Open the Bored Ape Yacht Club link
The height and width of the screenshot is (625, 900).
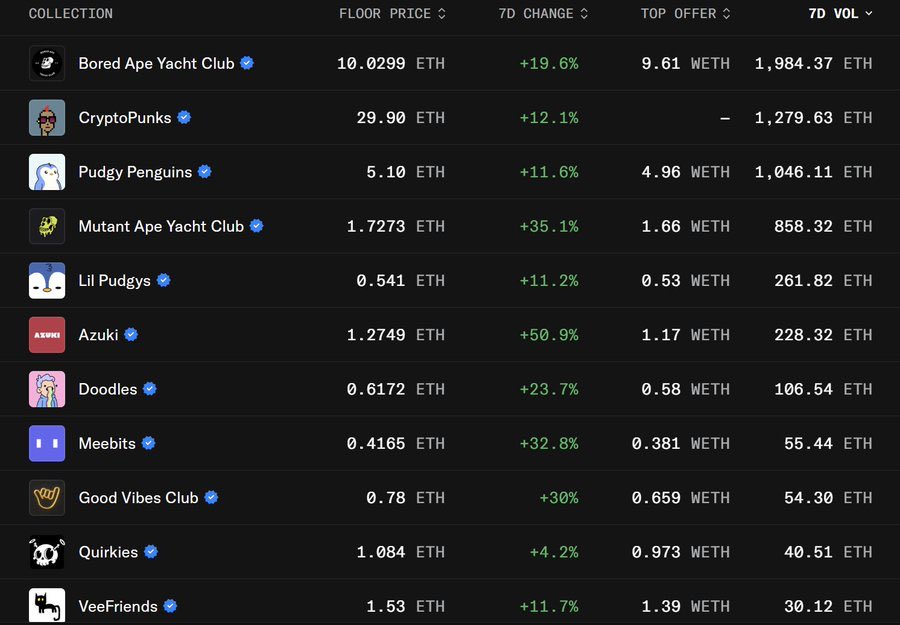(x=156, y=63)
